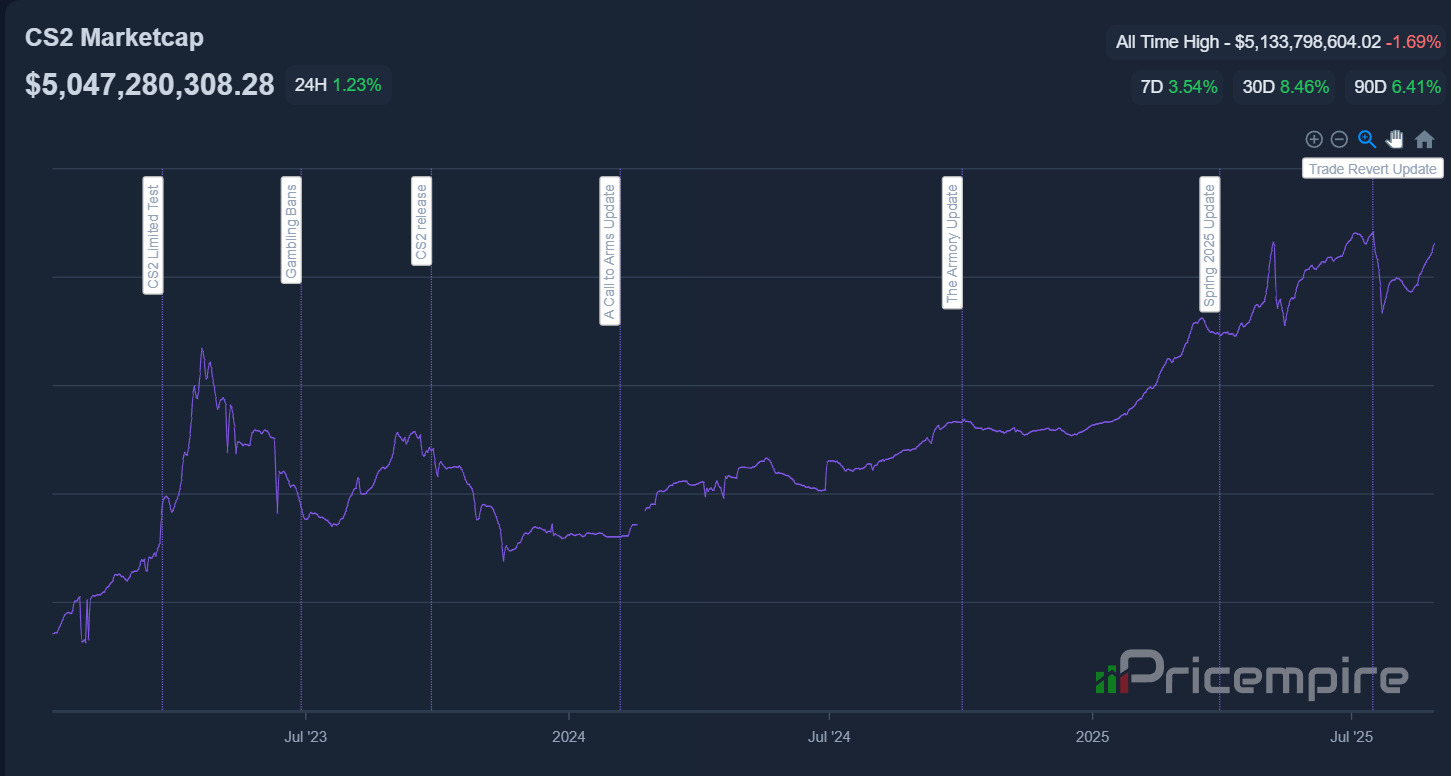Click the current marketcap dollar value

coord(150,85)
